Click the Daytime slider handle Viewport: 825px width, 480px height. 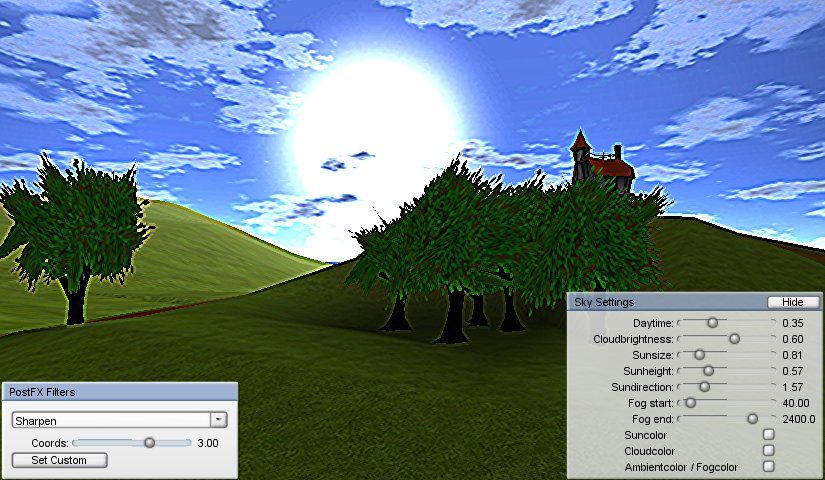pyautogui.click(x=712, y=323)
